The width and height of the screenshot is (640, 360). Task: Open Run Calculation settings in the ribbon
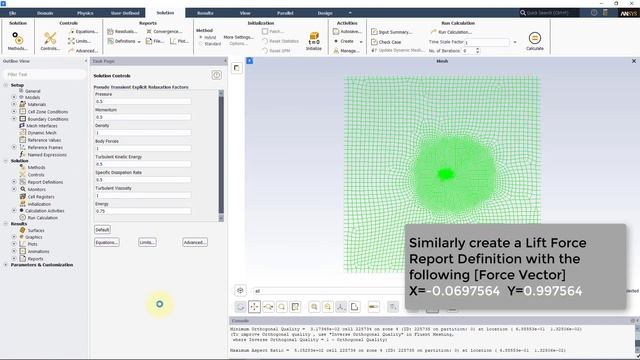[451, 32]
